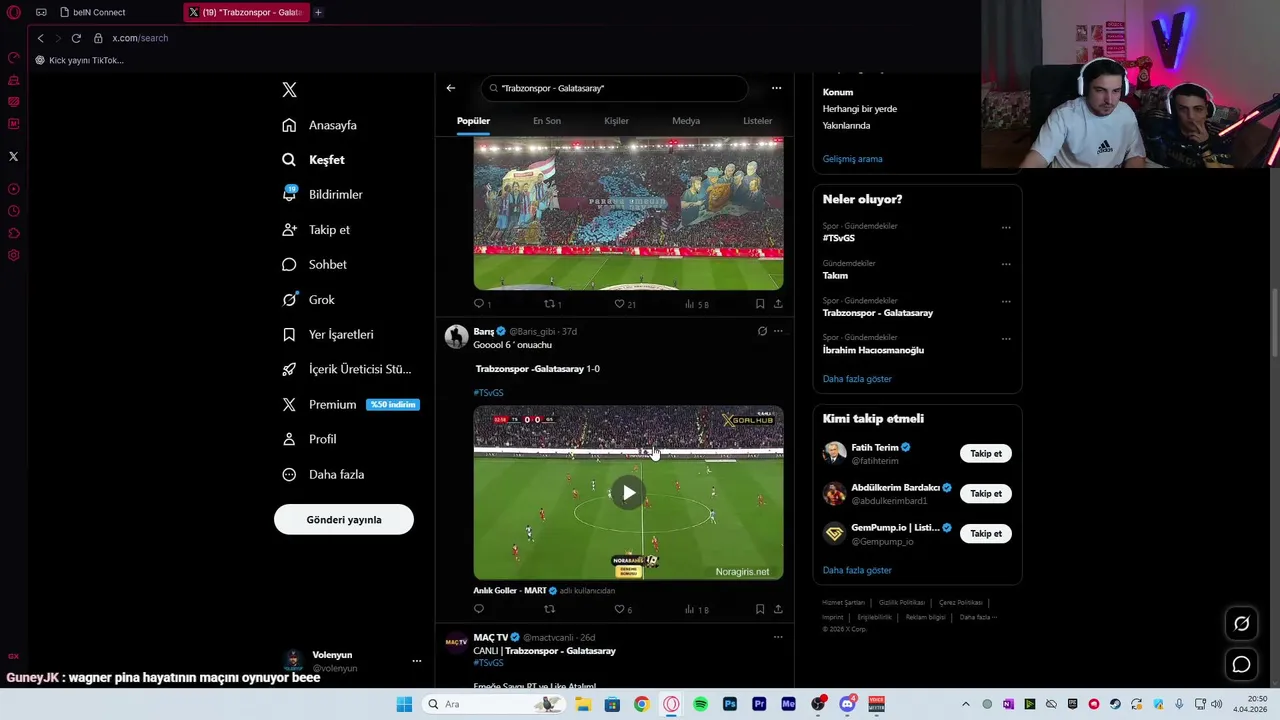Click Daha fazla göster under suggestions
The width and height of the screenshot is (1280, 720).
(857, 570)
